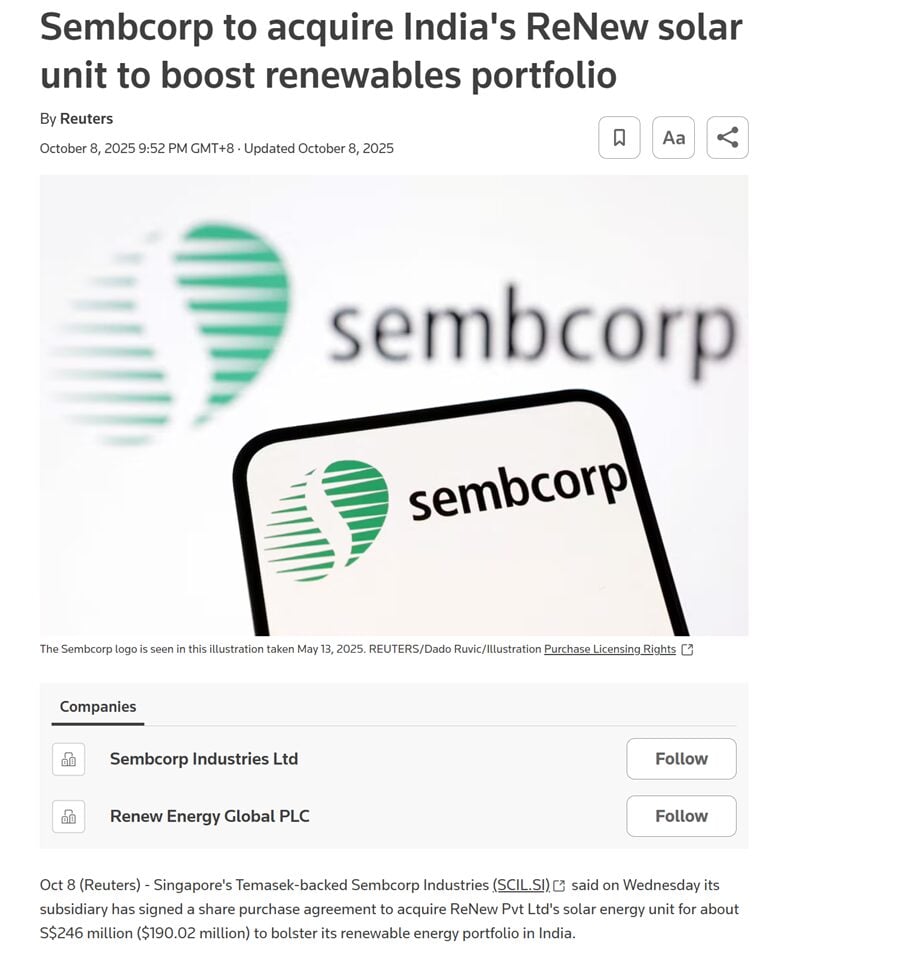Follow Sembcorp Industries Ltd
This screenshot has width=901, height=956.
click(x=681, y=759)
